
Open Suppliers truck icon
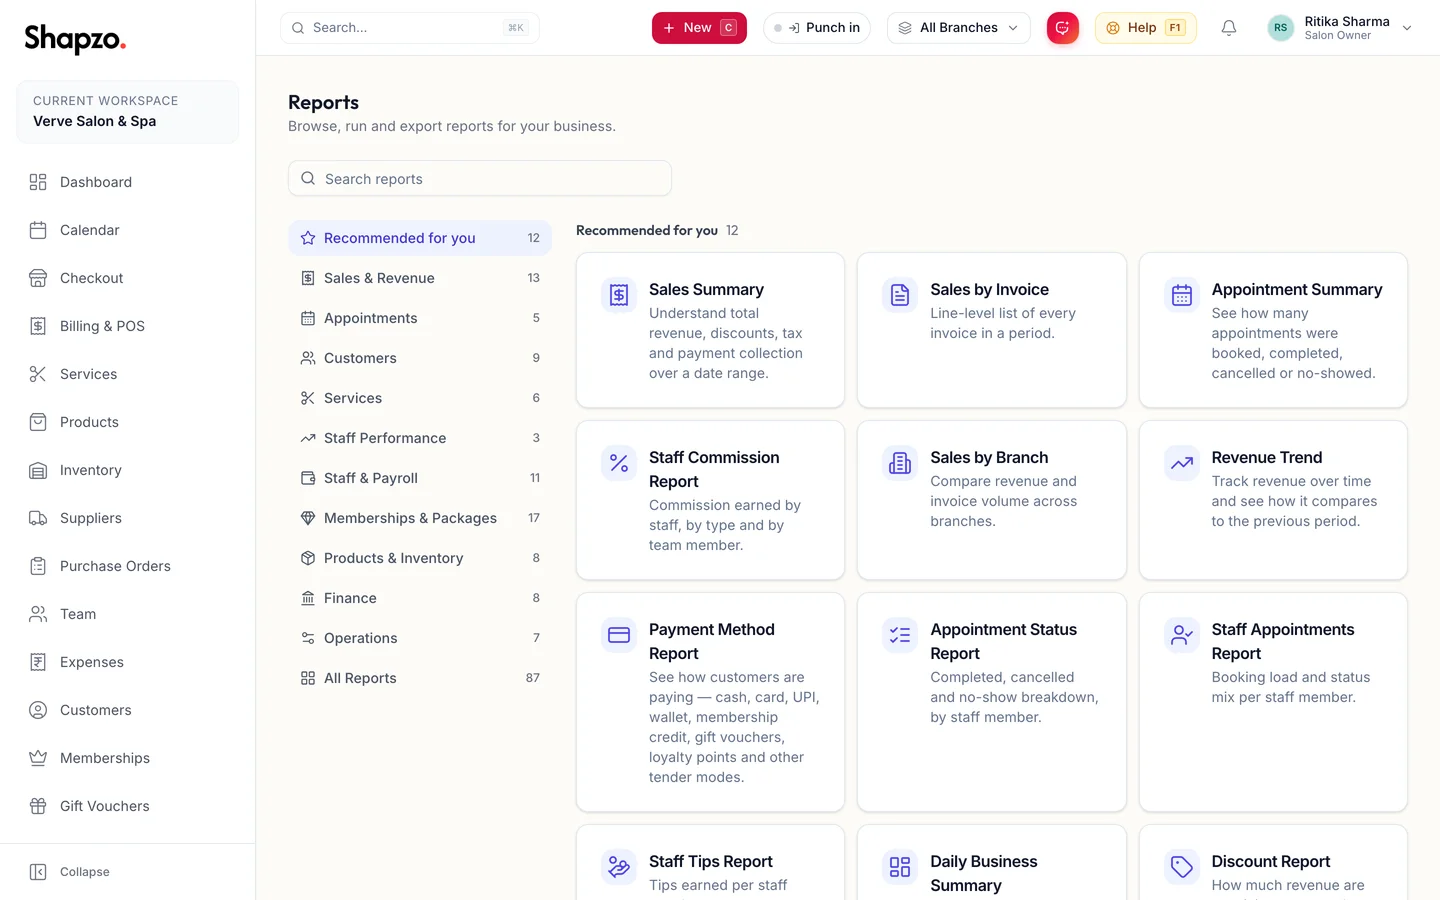38,518
